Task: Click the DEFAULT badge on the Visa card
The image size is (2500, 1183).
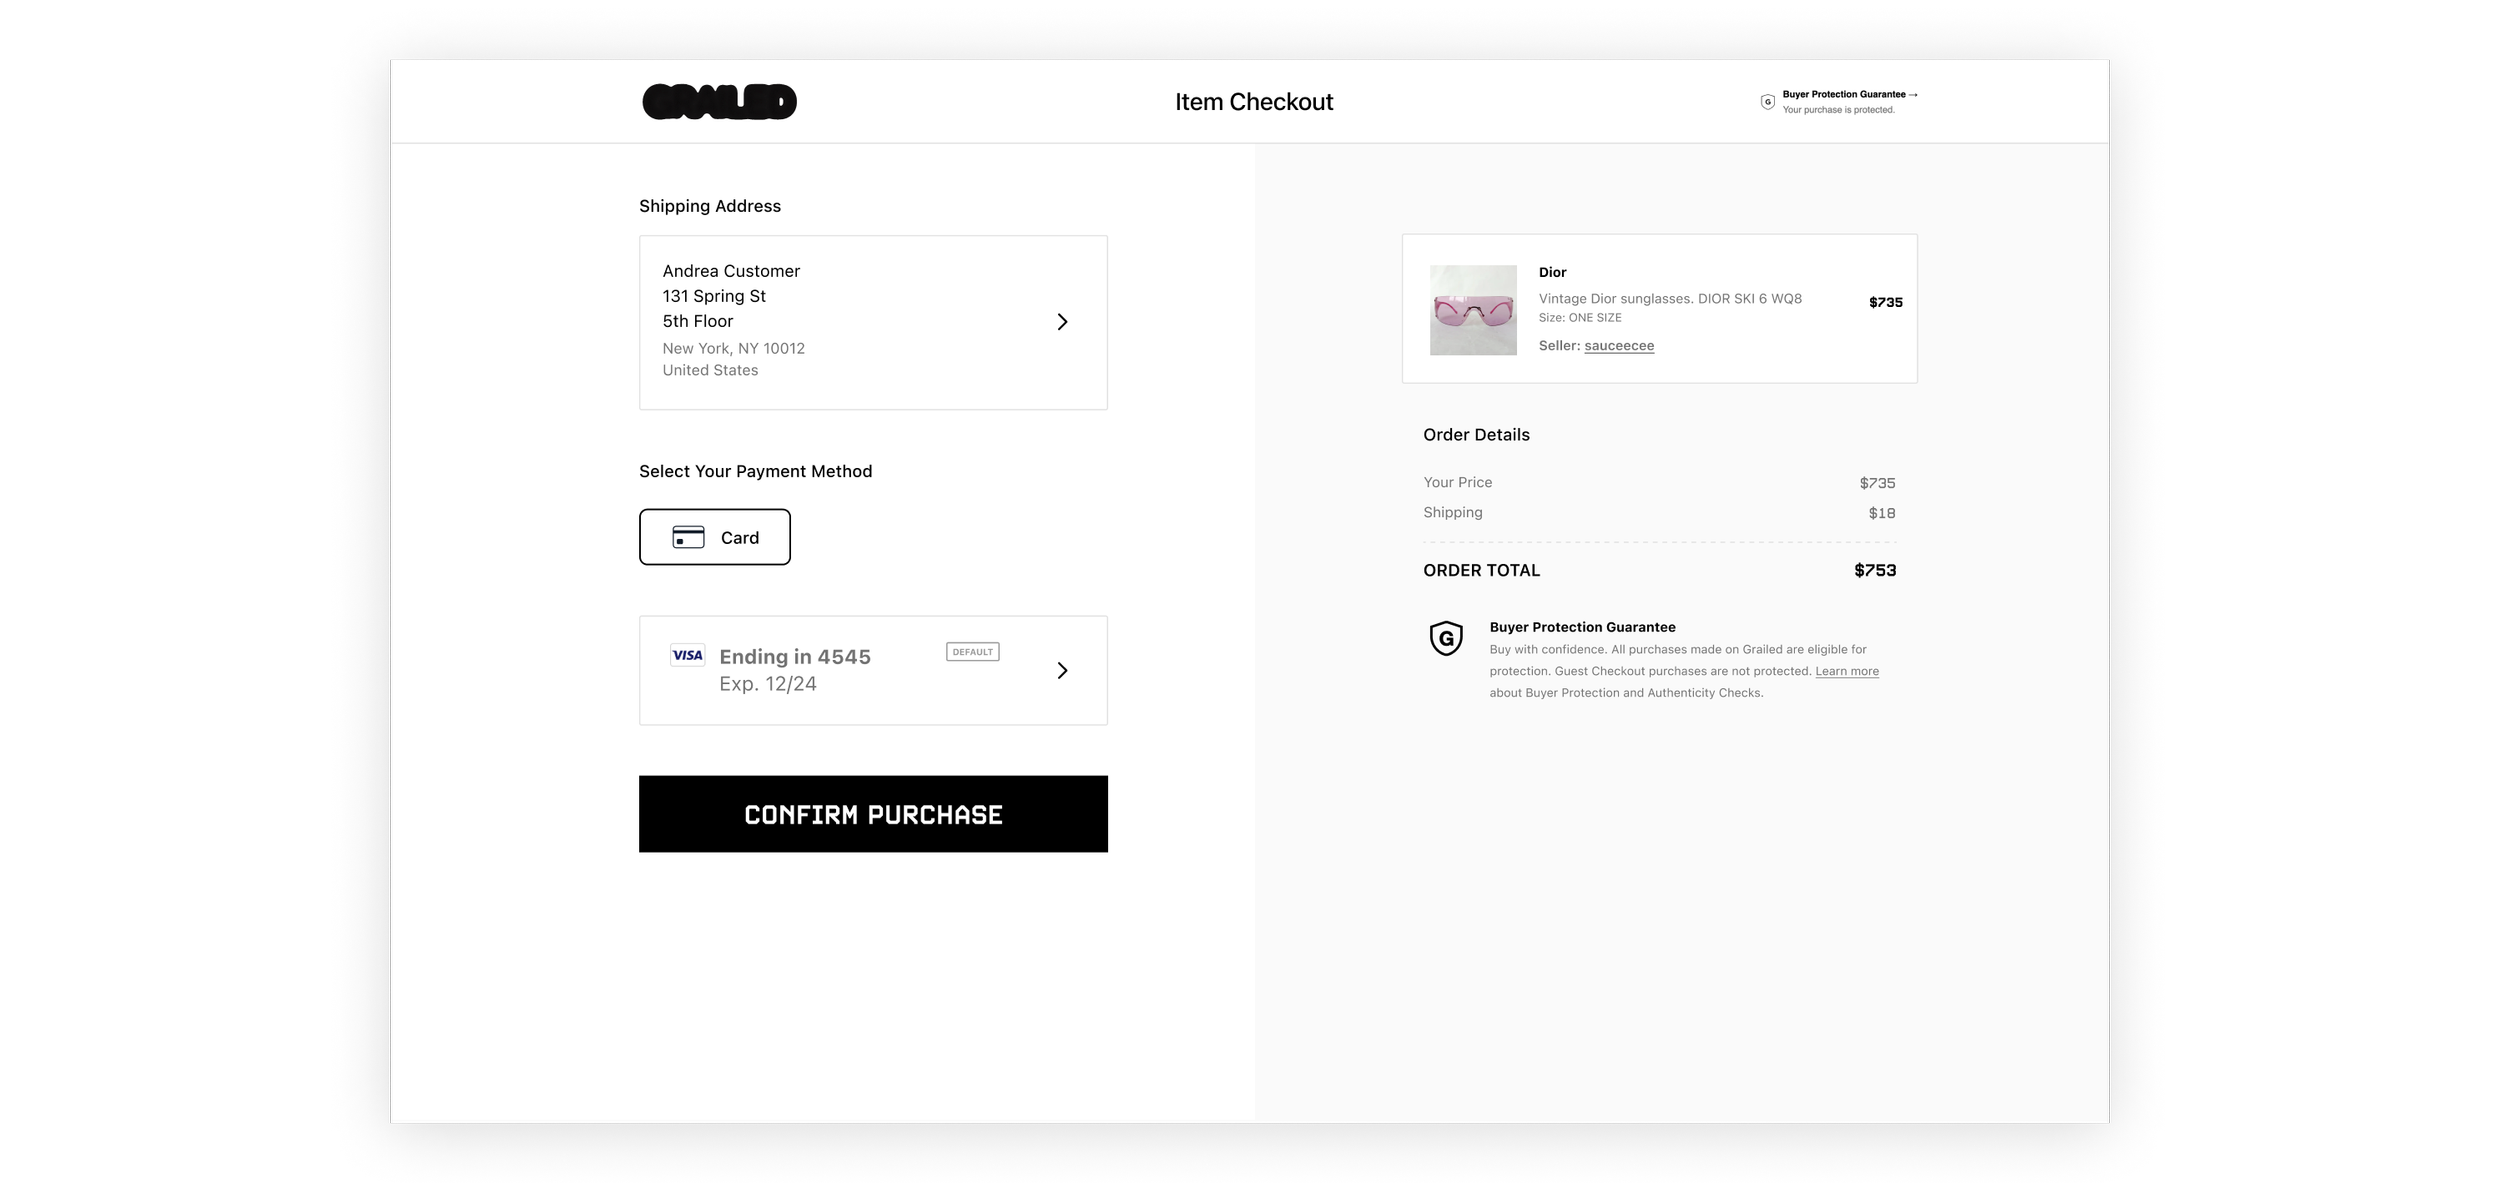Action: (972, 652)
